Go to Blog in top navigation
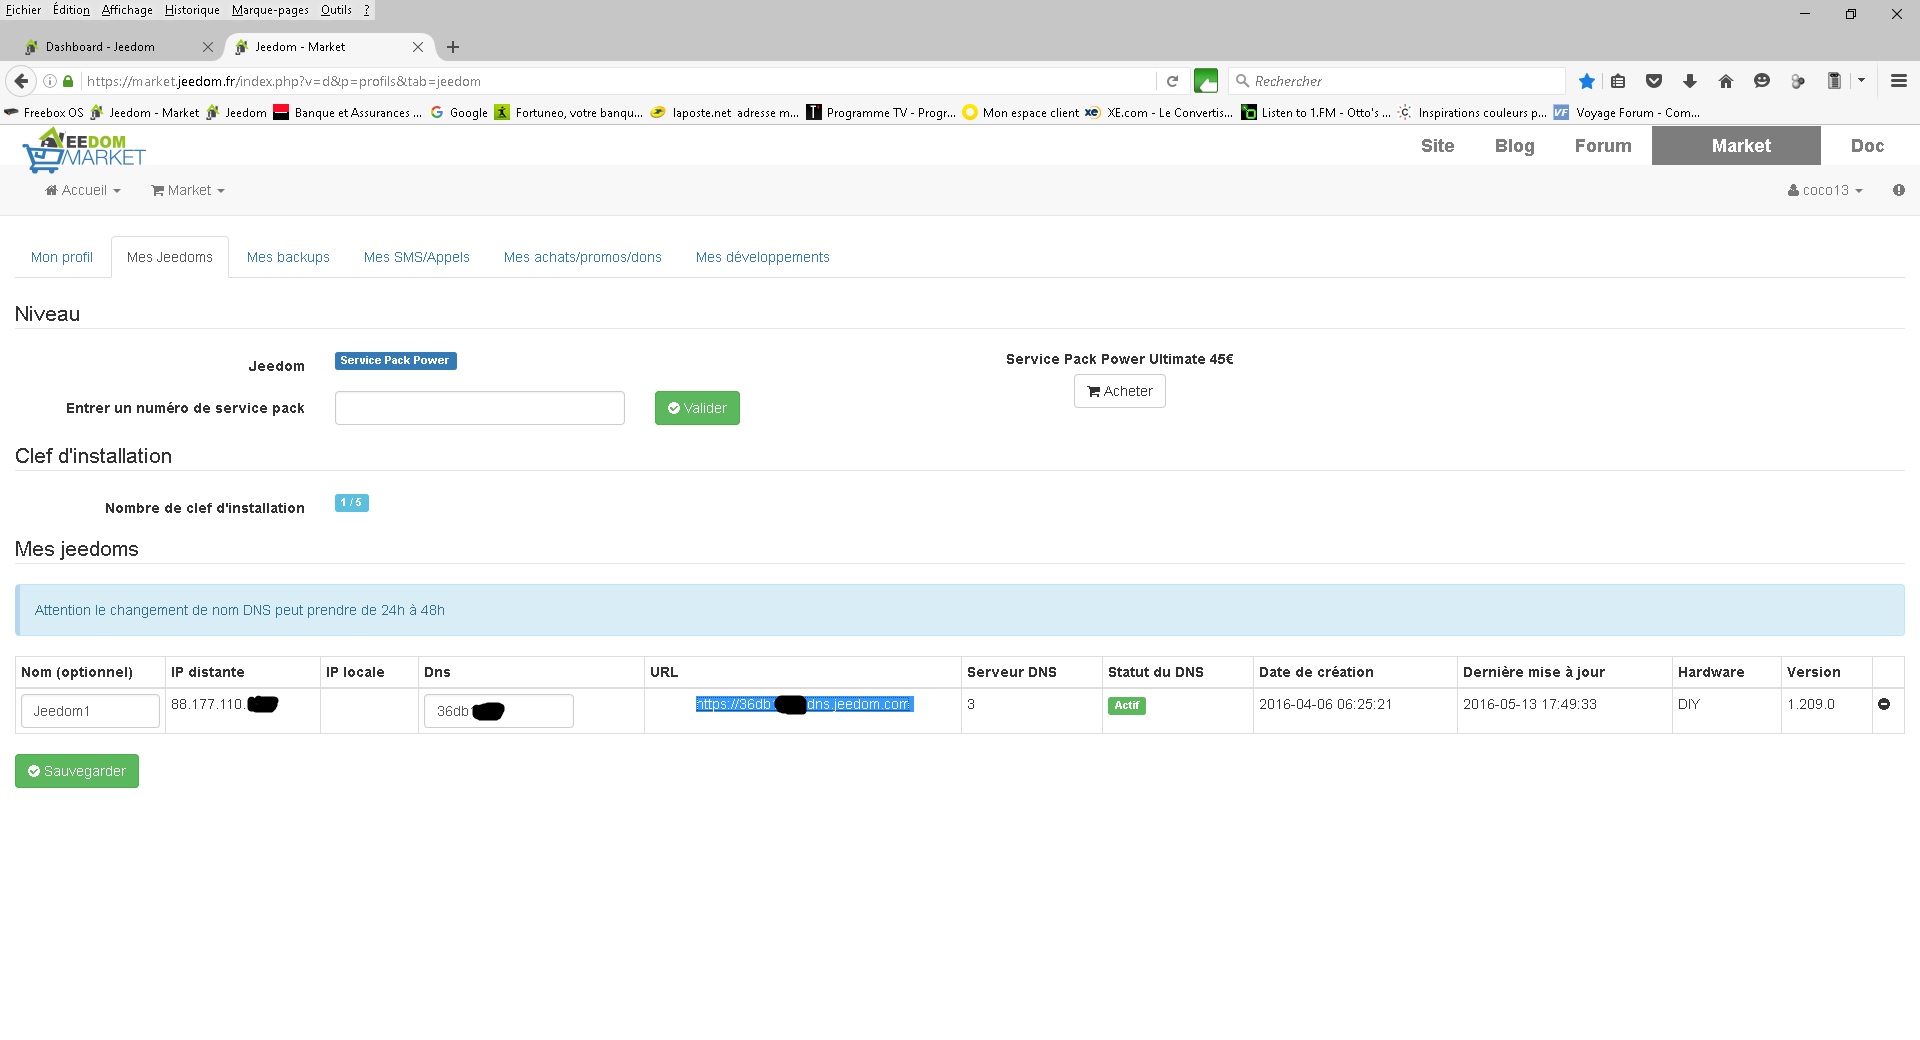 [1514, 146]
